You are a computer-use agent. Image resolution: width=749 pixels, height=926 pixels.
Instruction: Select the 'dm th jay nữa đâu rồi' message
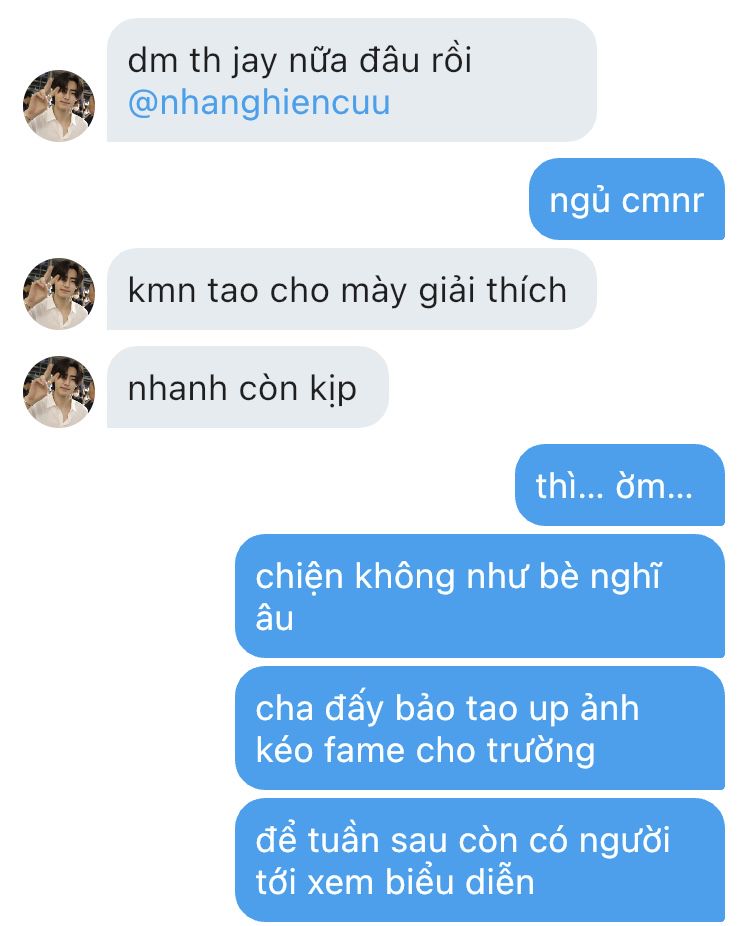(351, 80)
